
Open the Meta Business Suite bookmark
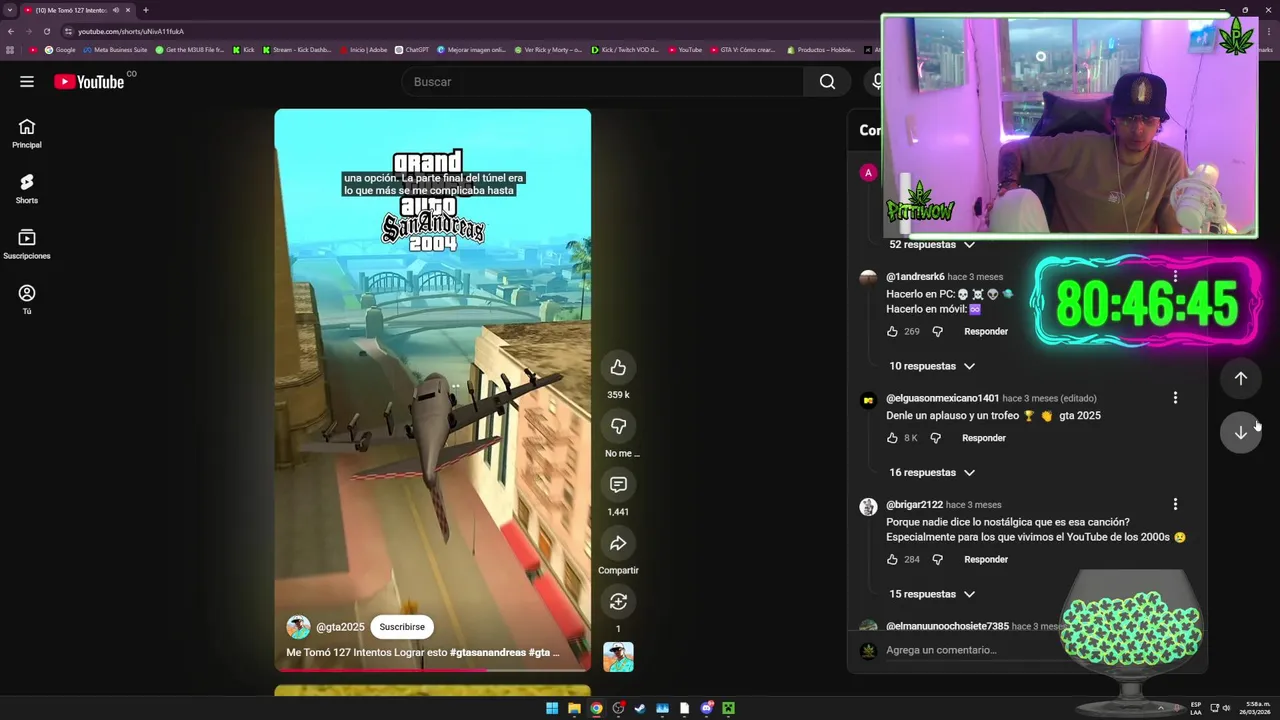coord(115,50)
